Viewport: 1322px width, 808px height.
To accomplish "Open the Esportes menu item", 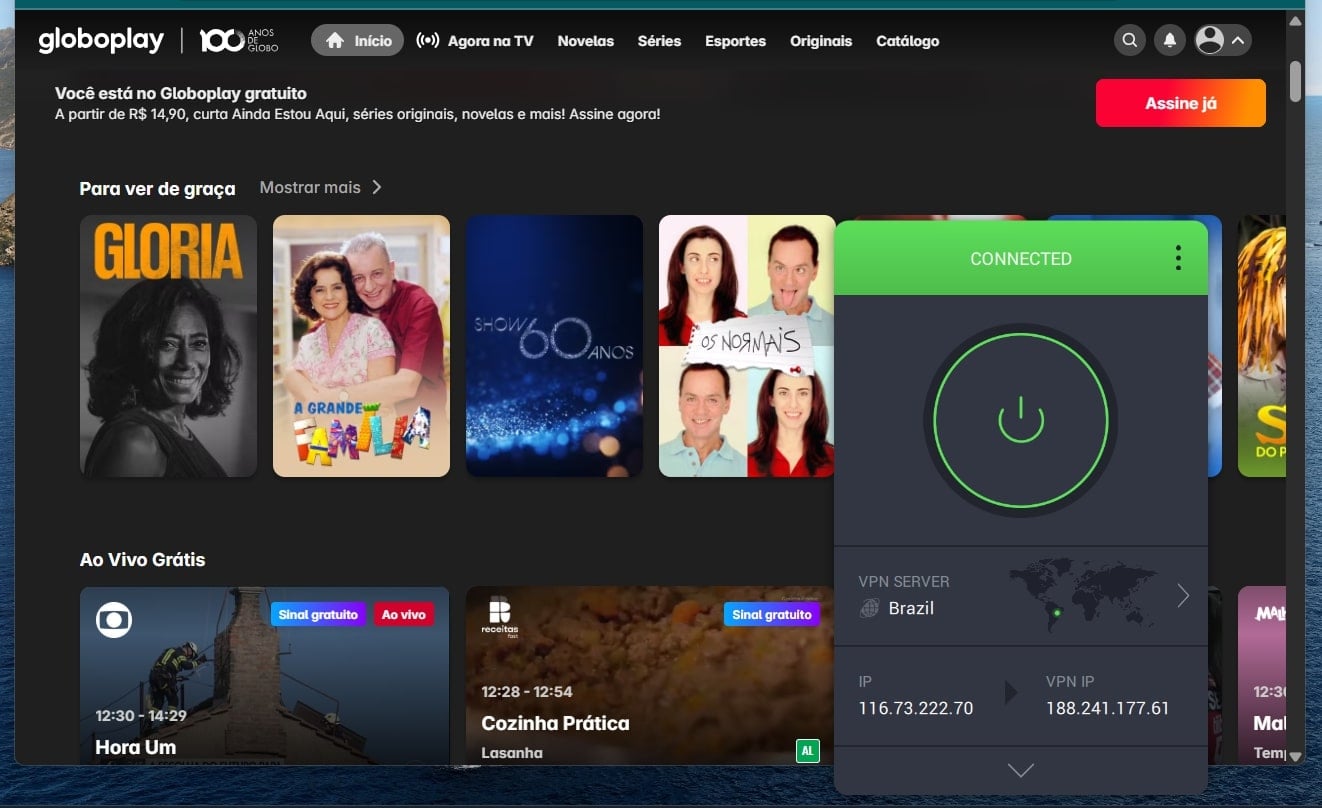I will point(735,41).
